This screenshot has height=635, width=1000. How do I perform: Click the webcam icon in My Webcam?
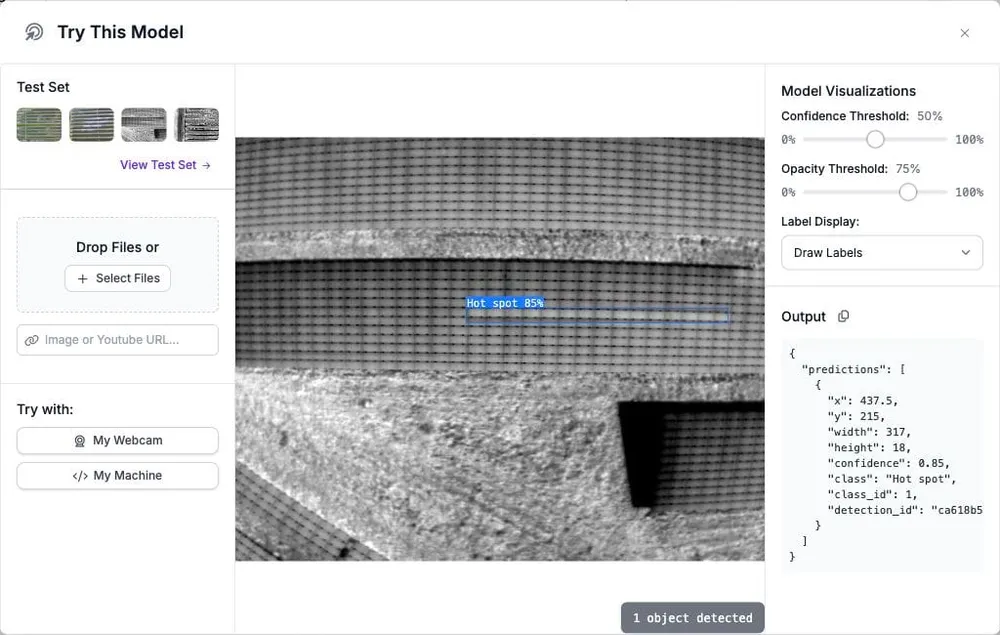click(x=80, y=441)
